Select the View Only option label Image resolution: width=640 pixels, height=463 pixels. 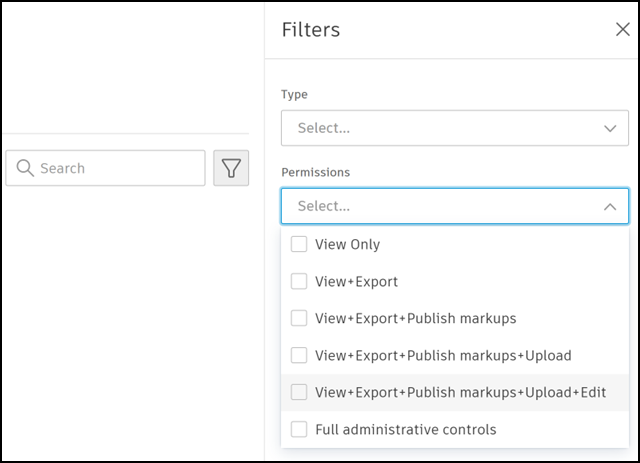[347, 244]
